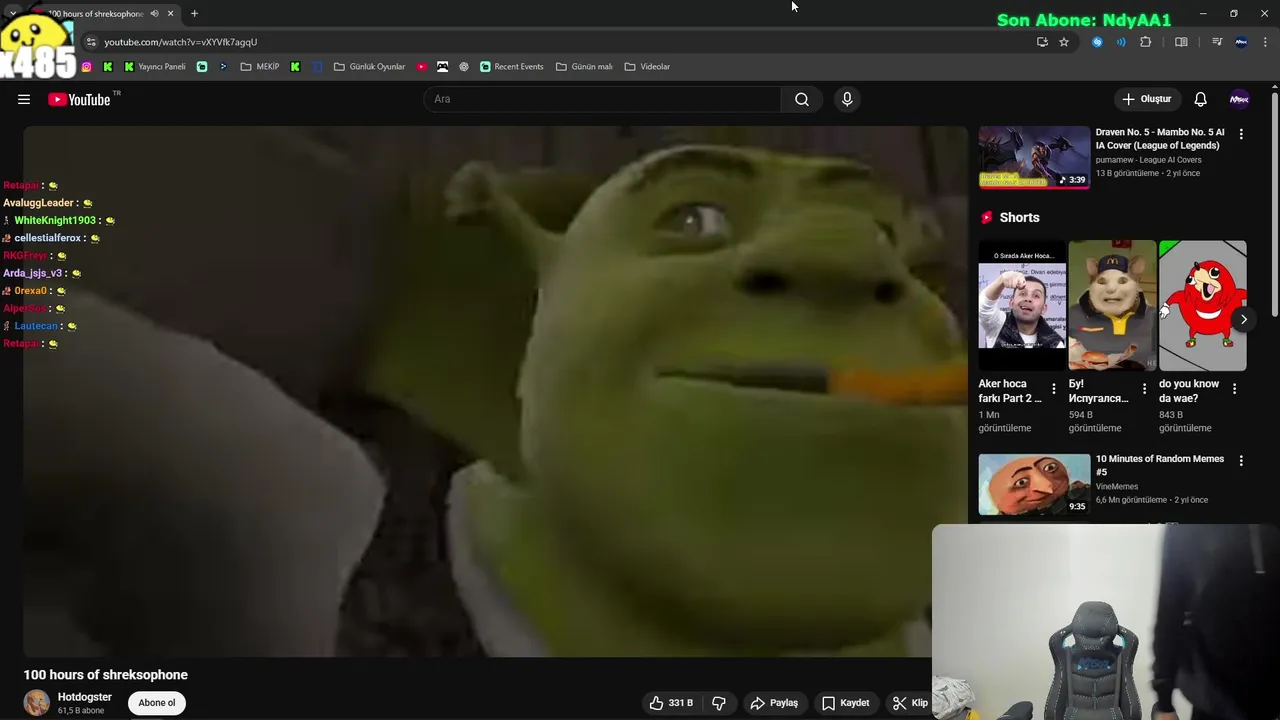Like the video (331 B)

coord(671,703)
